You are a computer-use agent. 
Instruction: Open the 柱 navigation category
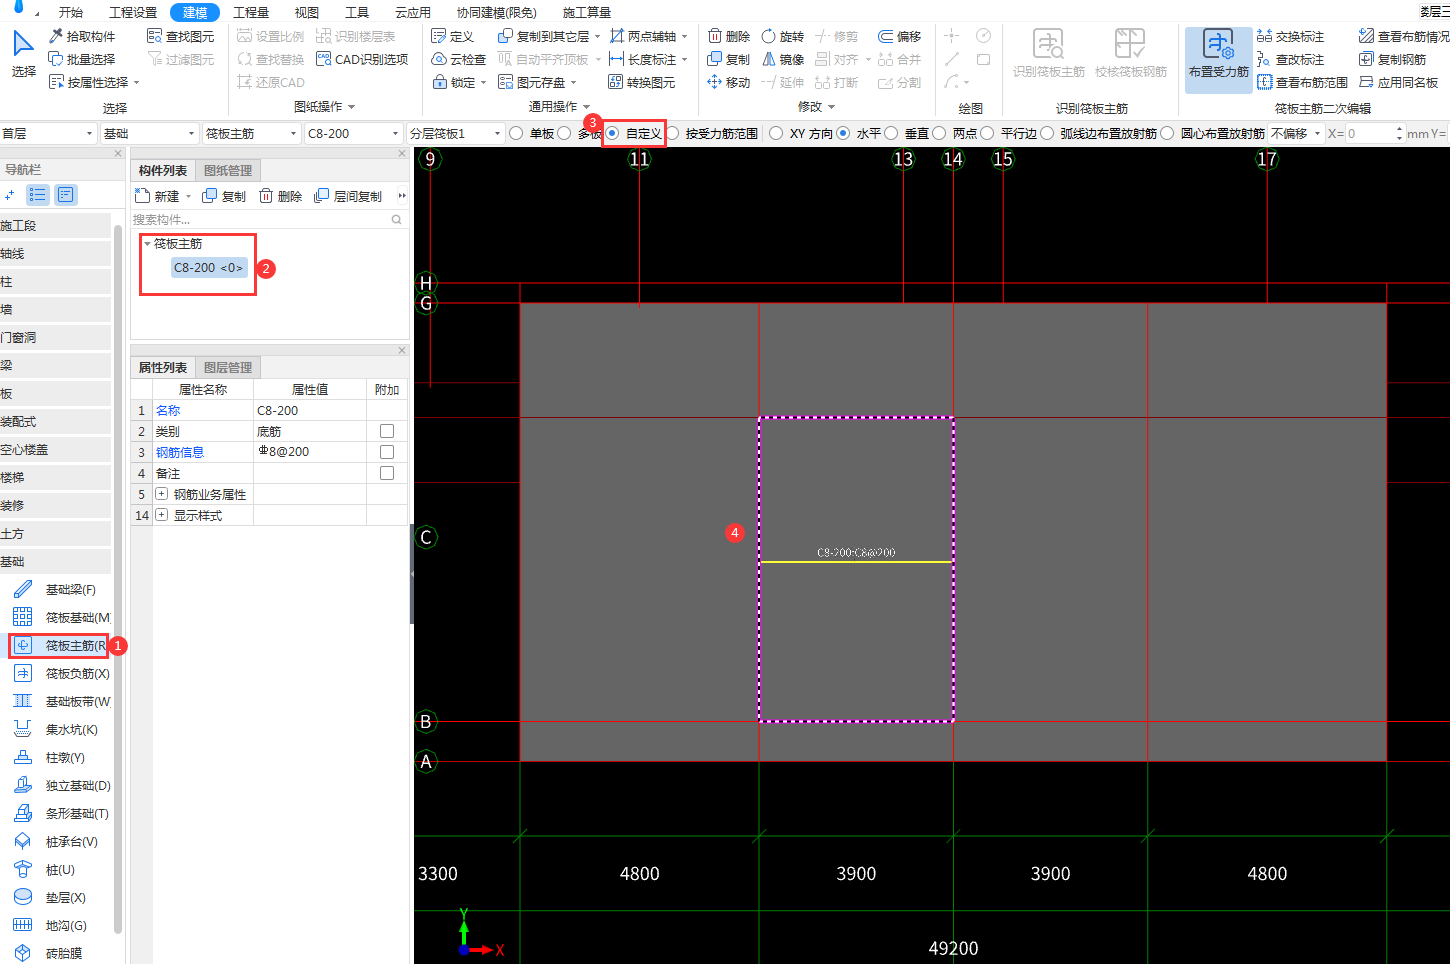pyautogui.click(x=55, y=282)
